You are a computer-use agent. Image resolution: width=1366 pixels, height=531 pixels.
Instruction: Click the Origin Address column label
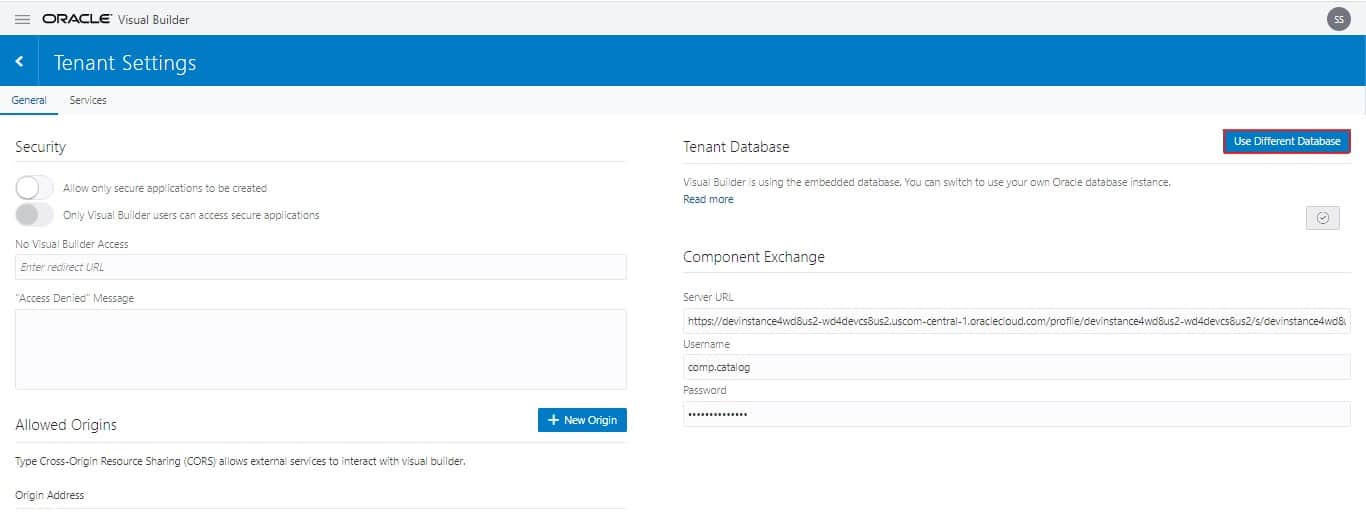click(50, 495)
